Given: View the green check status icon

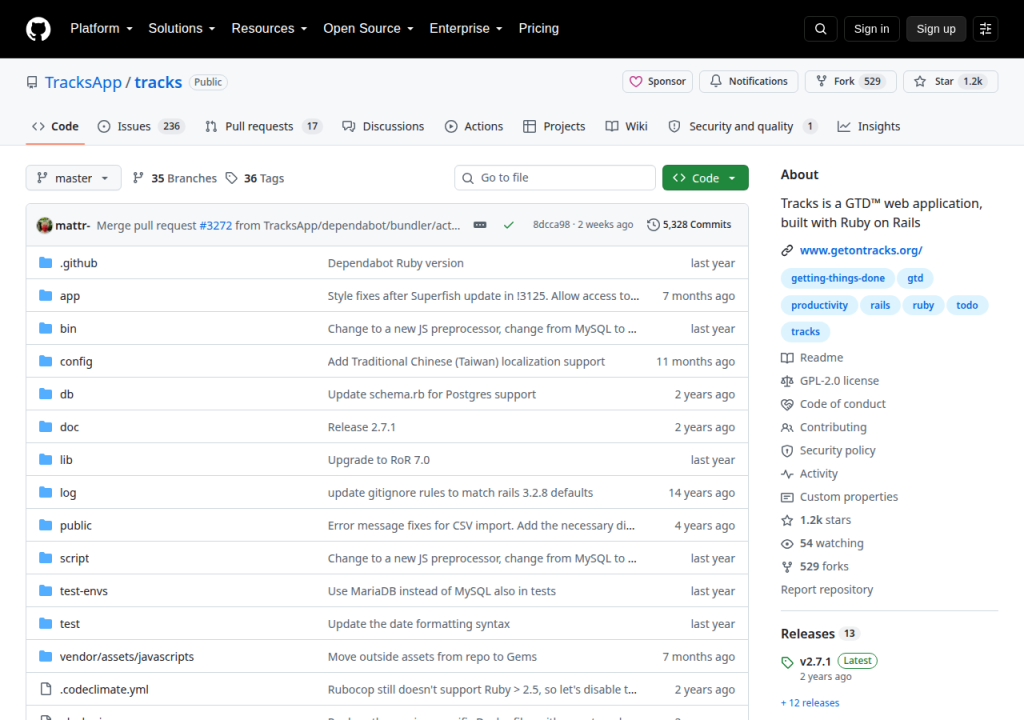Looking at the screenshot, I should (x=509, y=225).
